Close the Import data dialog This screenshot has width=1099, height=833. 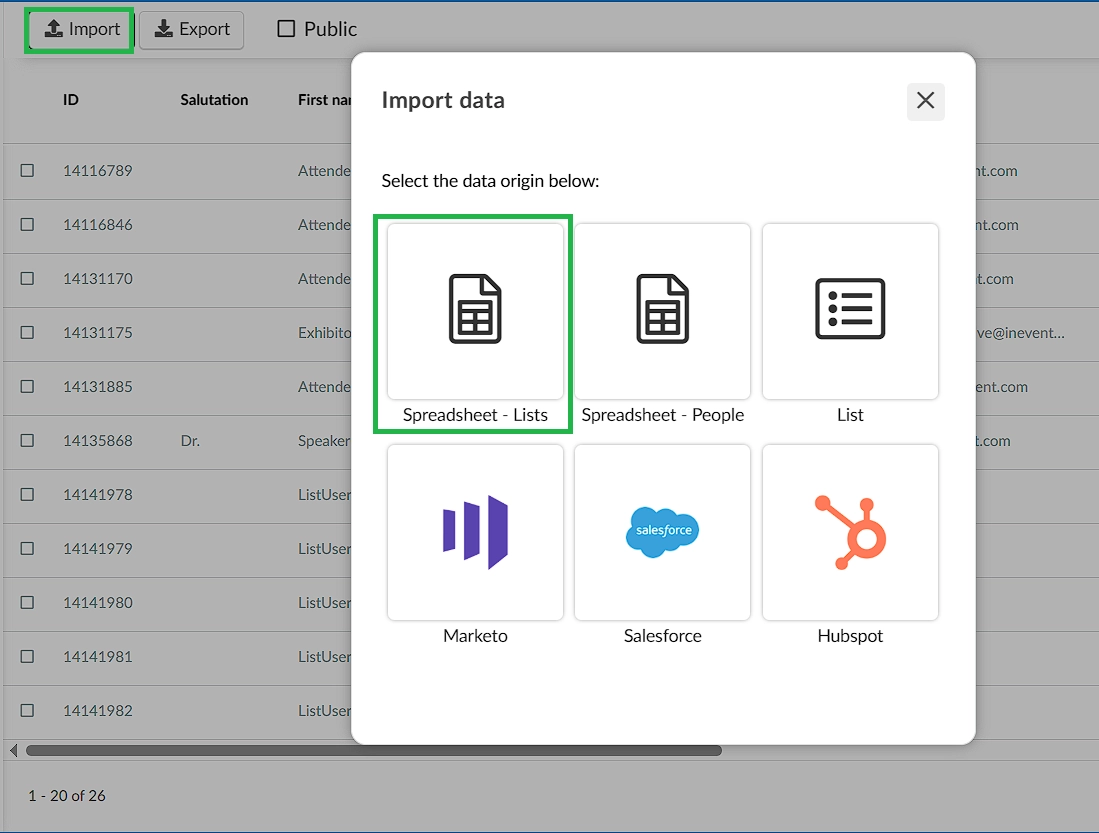click(925, 101)
